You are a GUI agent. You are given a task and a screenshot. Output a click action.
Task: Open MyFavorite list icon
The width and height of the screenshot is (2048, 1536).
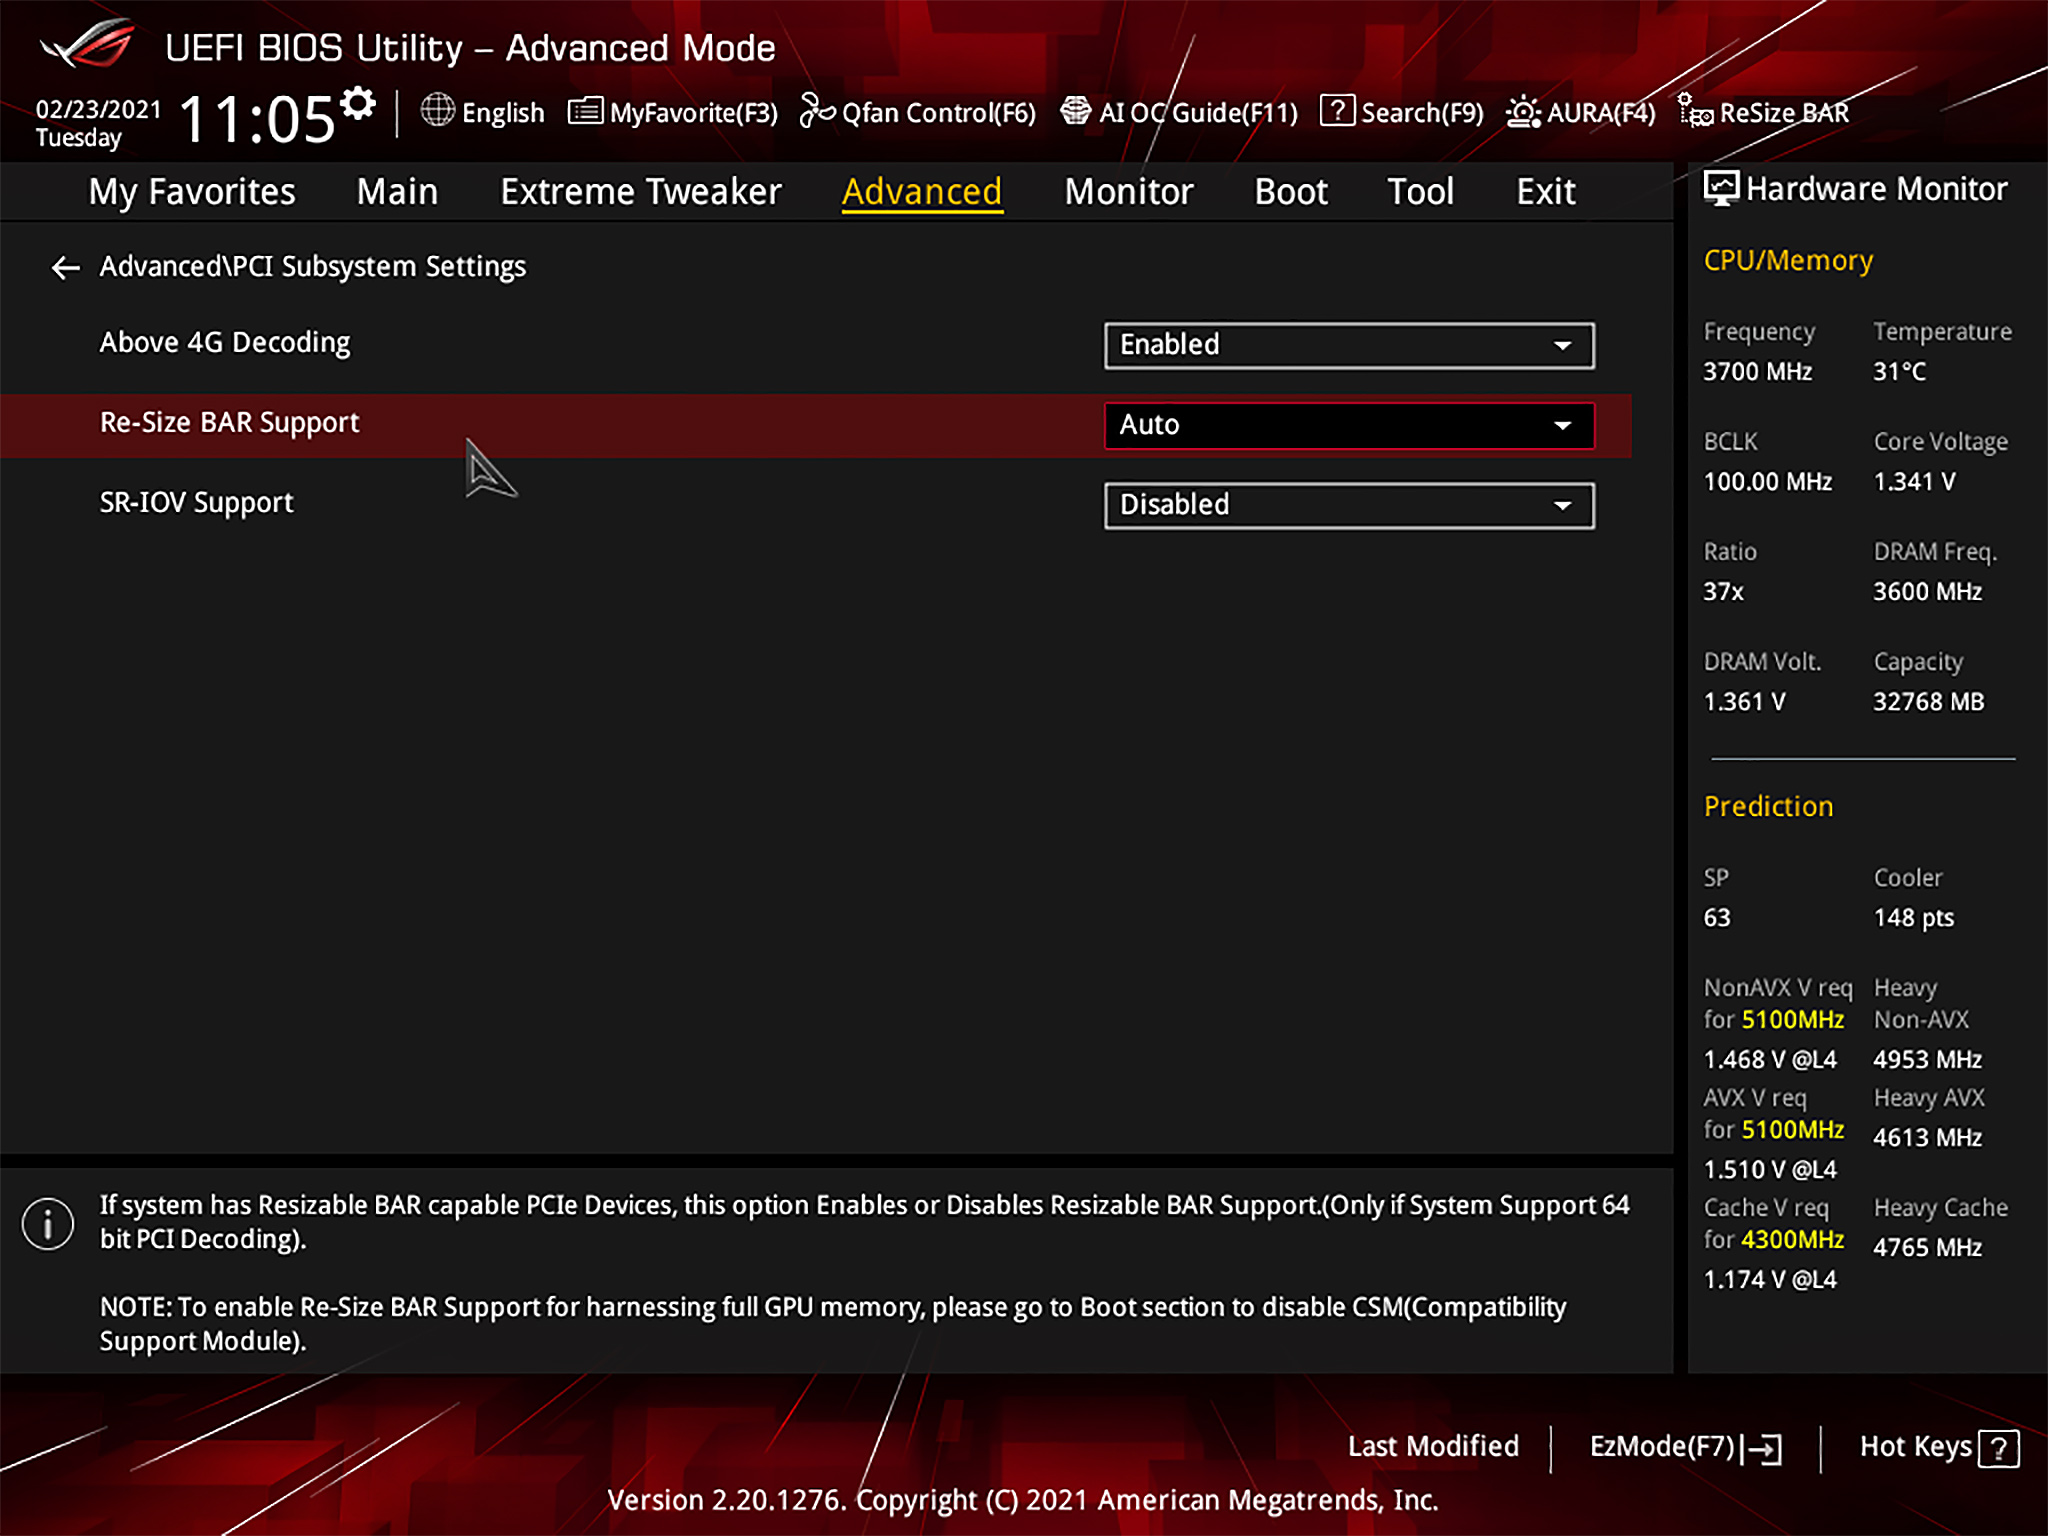pos(585,110)
